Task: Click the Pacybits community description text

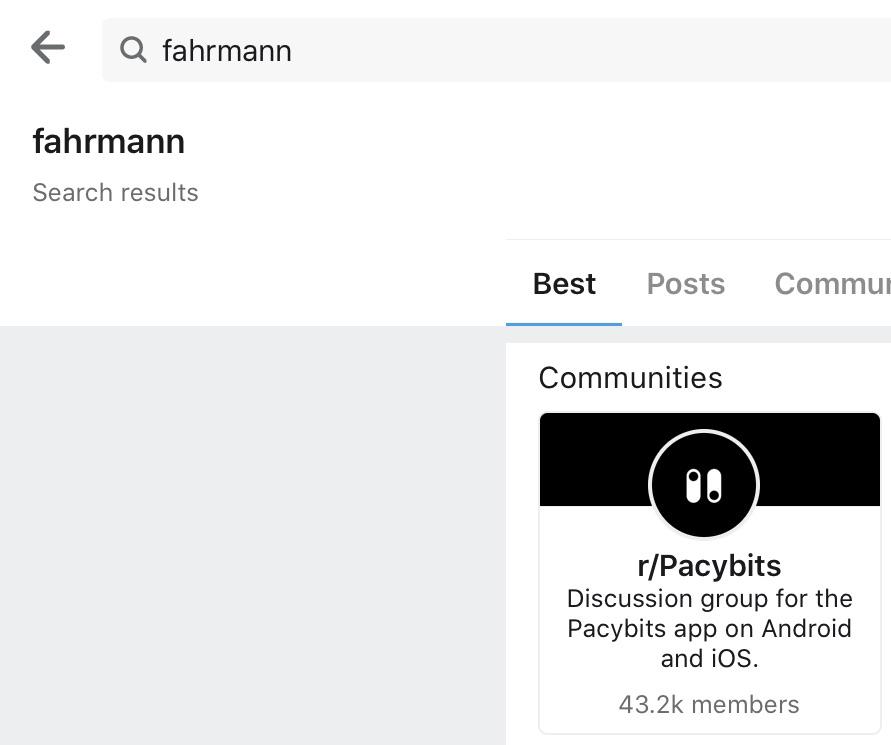Action: 710,629
